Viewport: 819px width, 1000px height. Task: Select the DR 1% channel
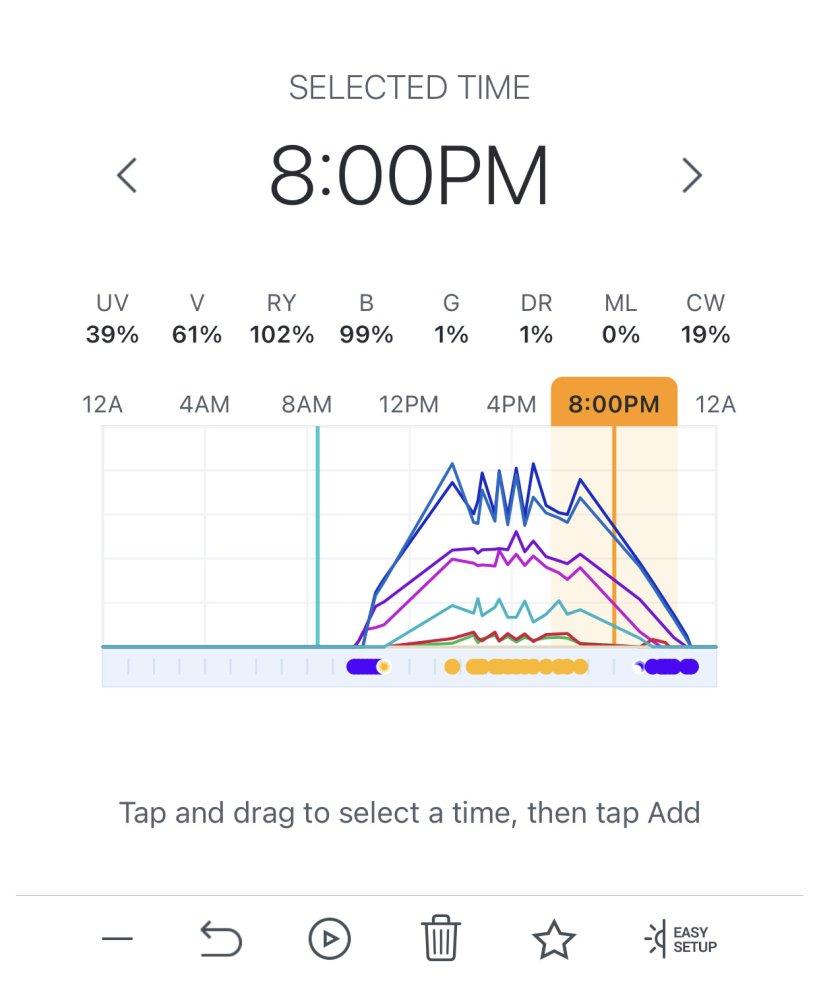click(536, 319)
